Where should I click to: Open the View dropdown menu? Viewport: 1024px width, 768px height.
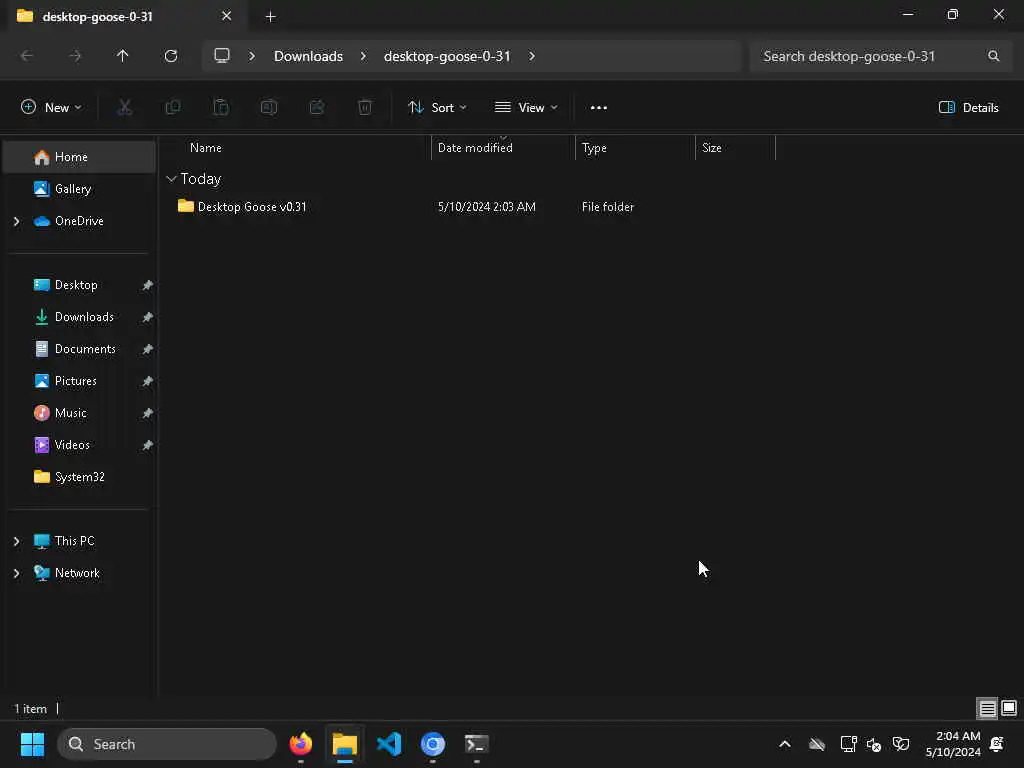526,108
